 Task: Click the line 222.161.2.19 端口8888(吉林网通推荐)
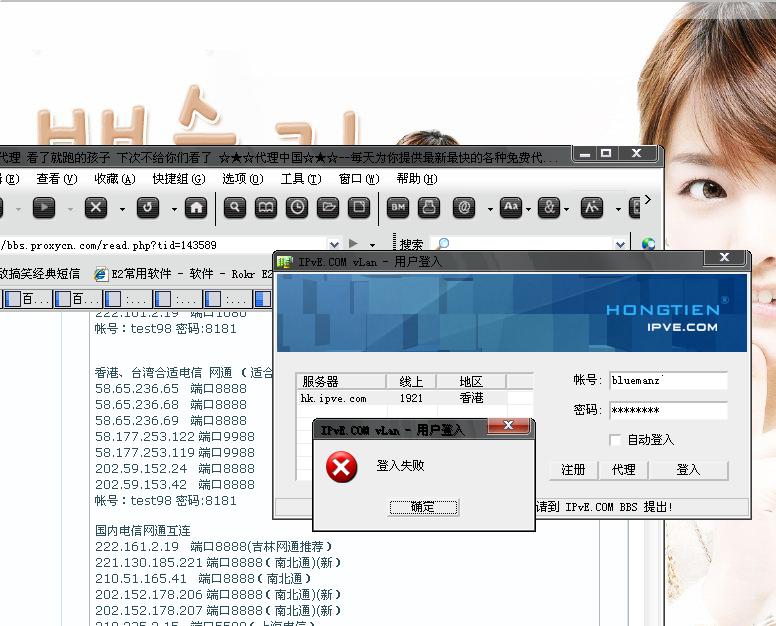[214, 546]
